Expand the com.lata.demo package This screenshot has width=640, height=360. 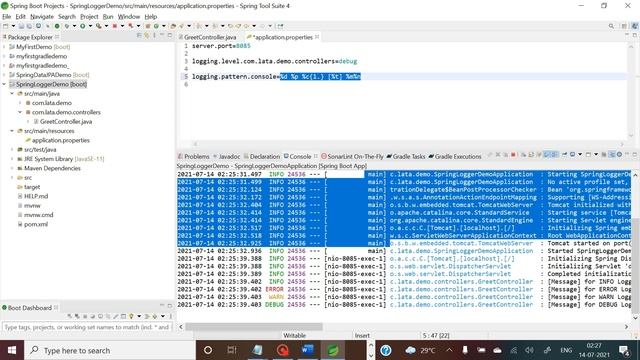point(20,103)
